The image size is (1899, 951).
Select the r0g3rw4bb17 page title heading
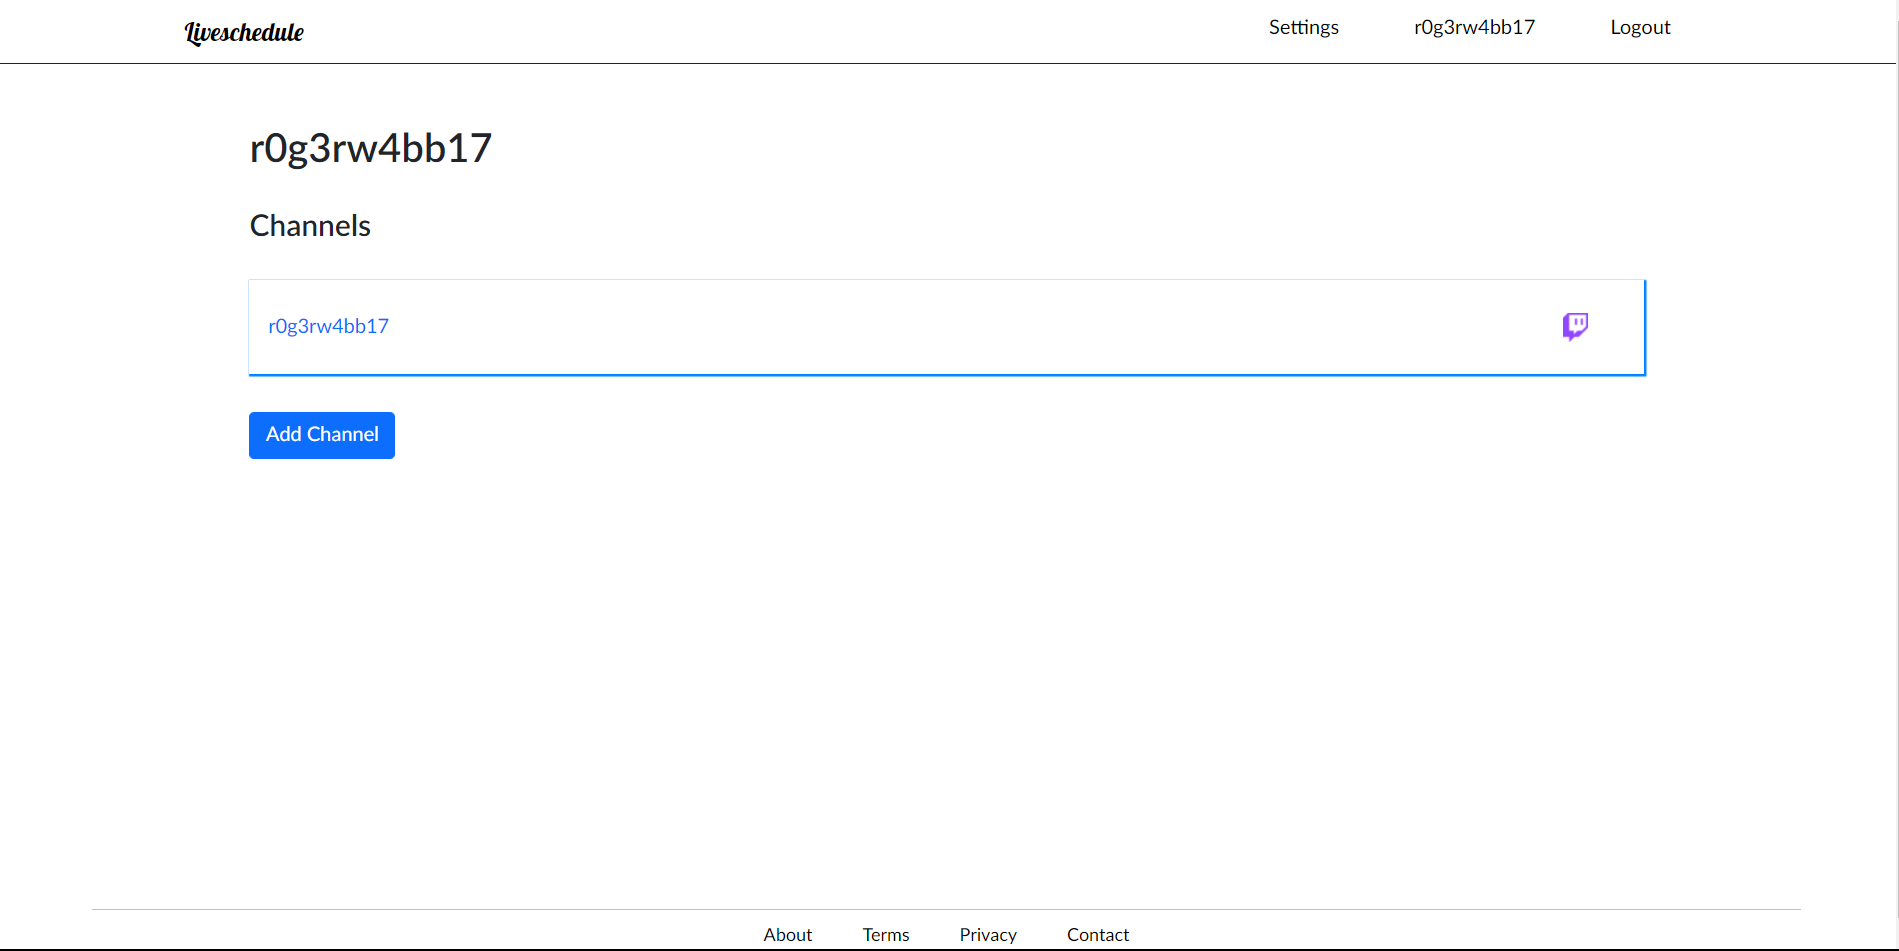[371, 148]
